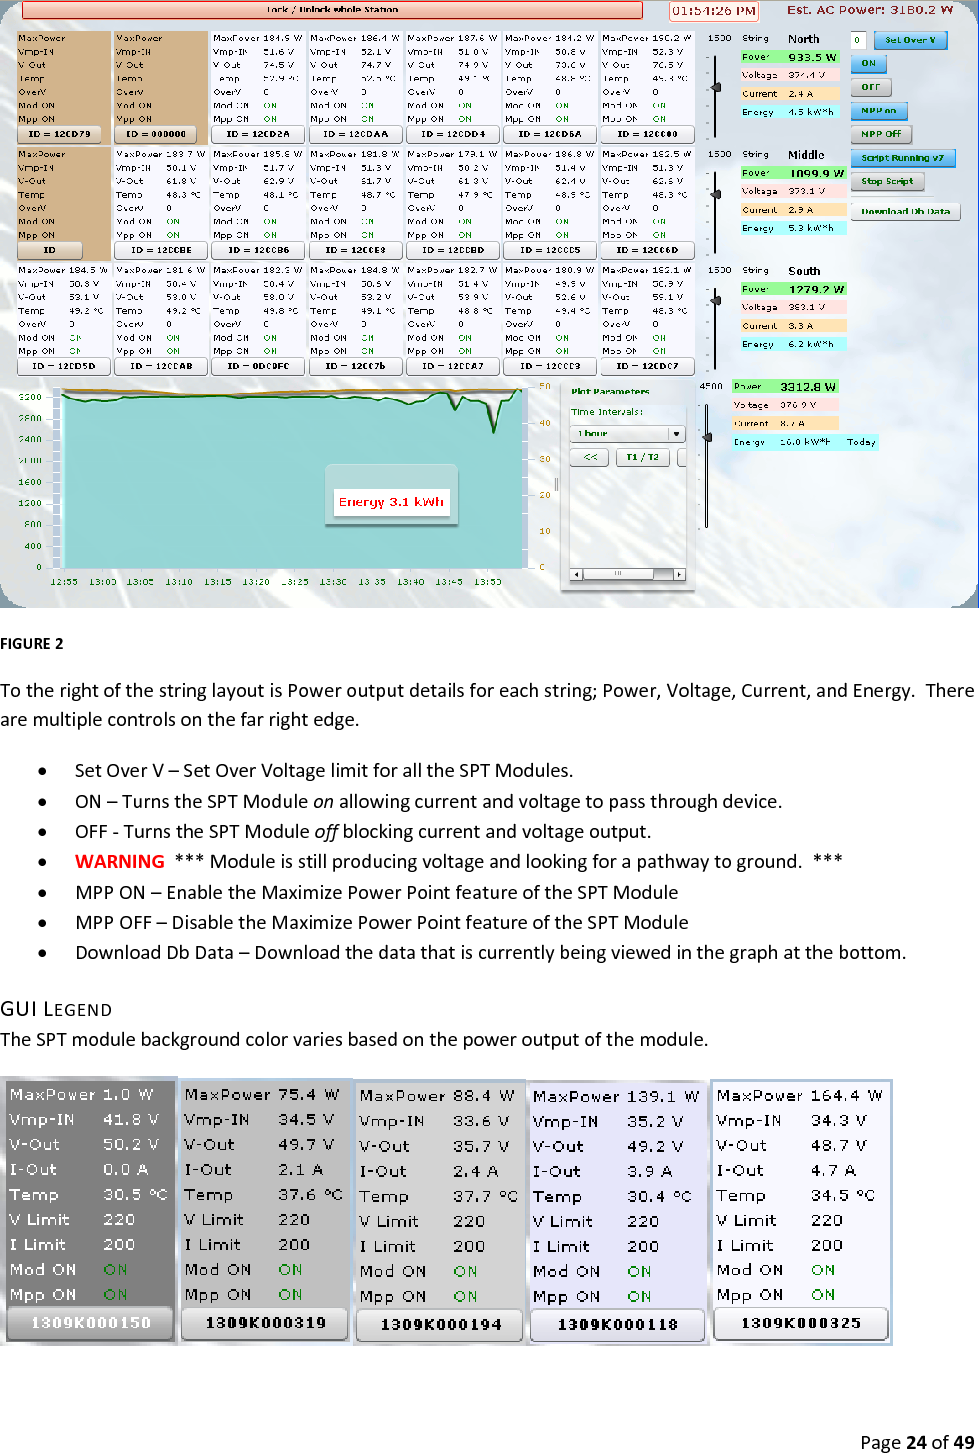Viewport: 979px width, 1453px height.
Task: Select module button ID = 000000
Action: (156, 133)
